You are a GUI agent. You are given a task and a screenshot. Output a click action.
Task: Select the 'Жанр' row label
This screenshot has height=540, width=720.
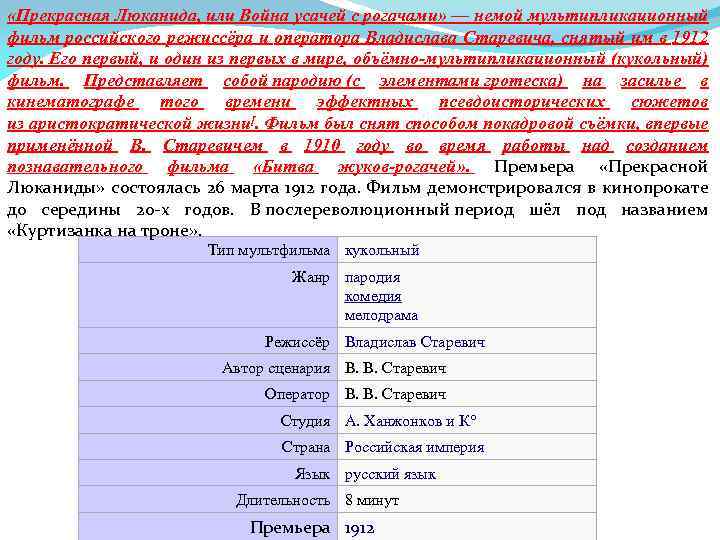click(310, 277)
